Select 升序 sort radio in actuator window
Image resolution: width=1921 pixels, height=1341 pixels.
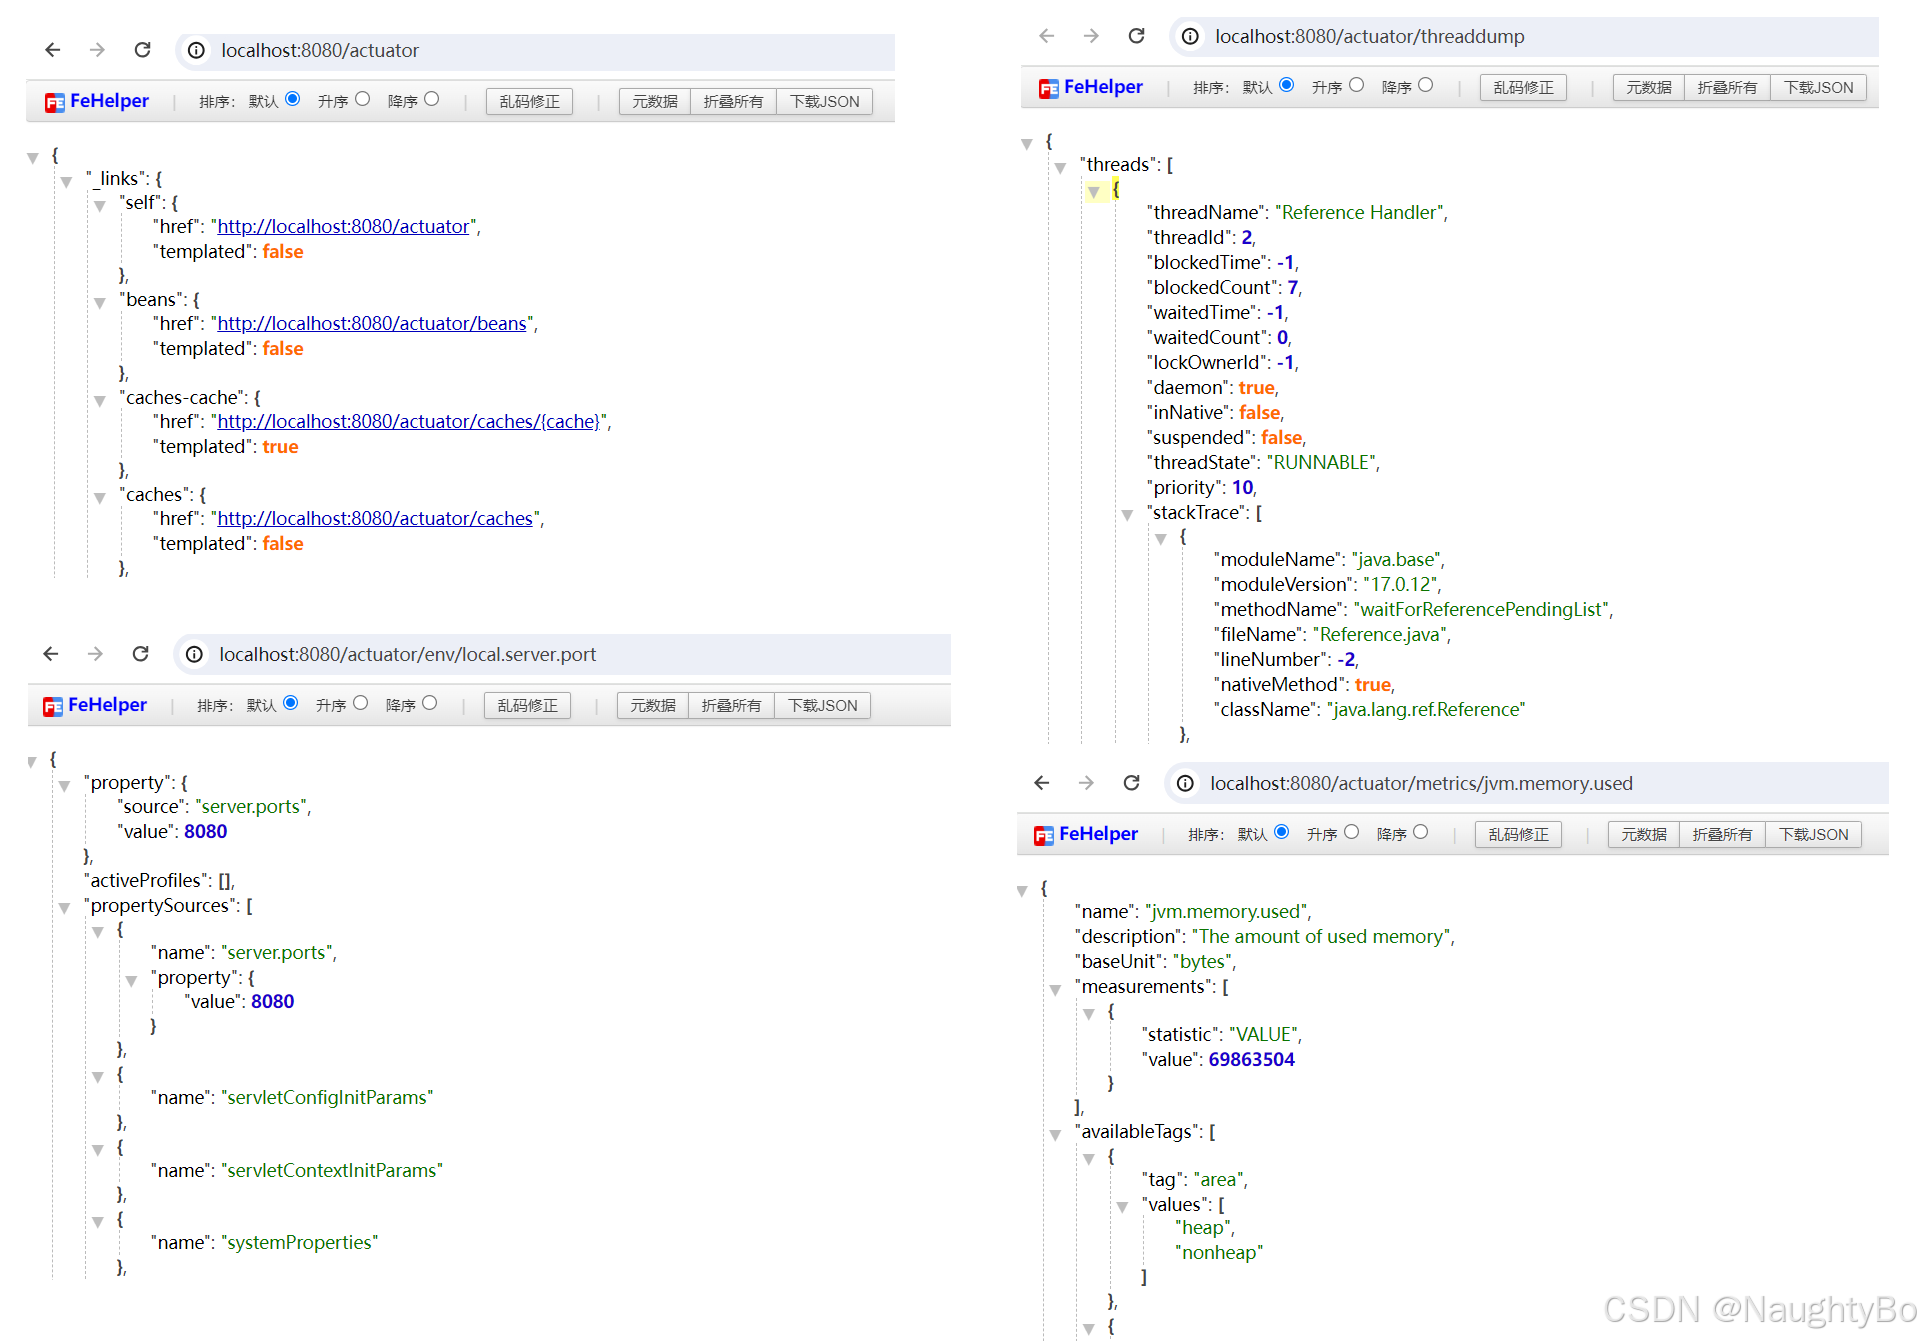pyautogui.click(x=363, y=99)
